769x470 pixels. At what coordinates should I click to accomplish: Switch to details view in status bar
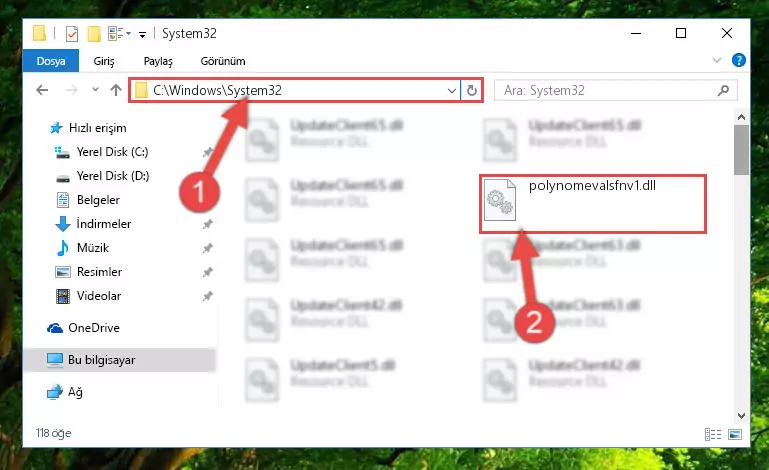(x=713, y=434)
